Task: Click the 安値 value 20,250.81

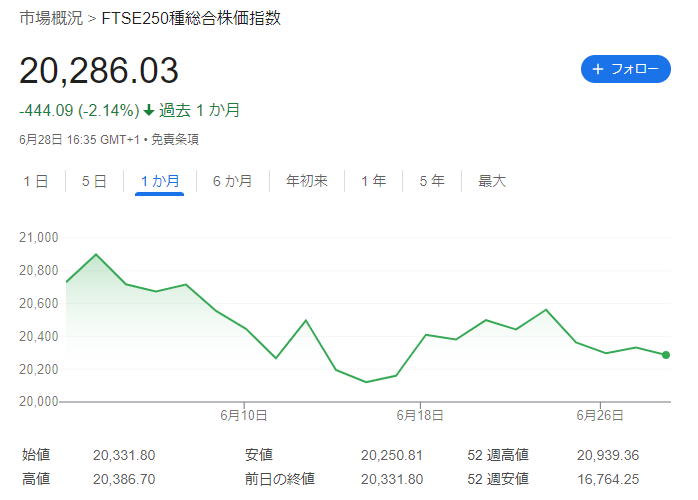Action: pos(392,455)
